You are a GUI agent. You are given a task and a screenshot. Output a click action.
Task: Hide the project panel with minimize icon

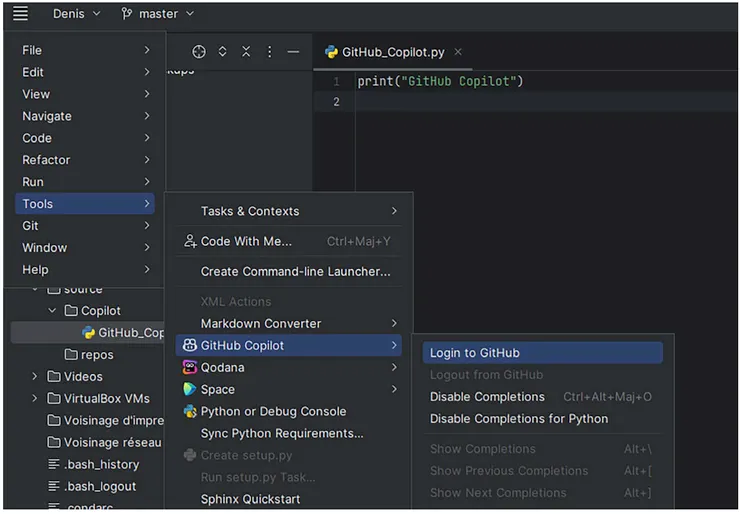pyautogui.click(x=293, y=52)
